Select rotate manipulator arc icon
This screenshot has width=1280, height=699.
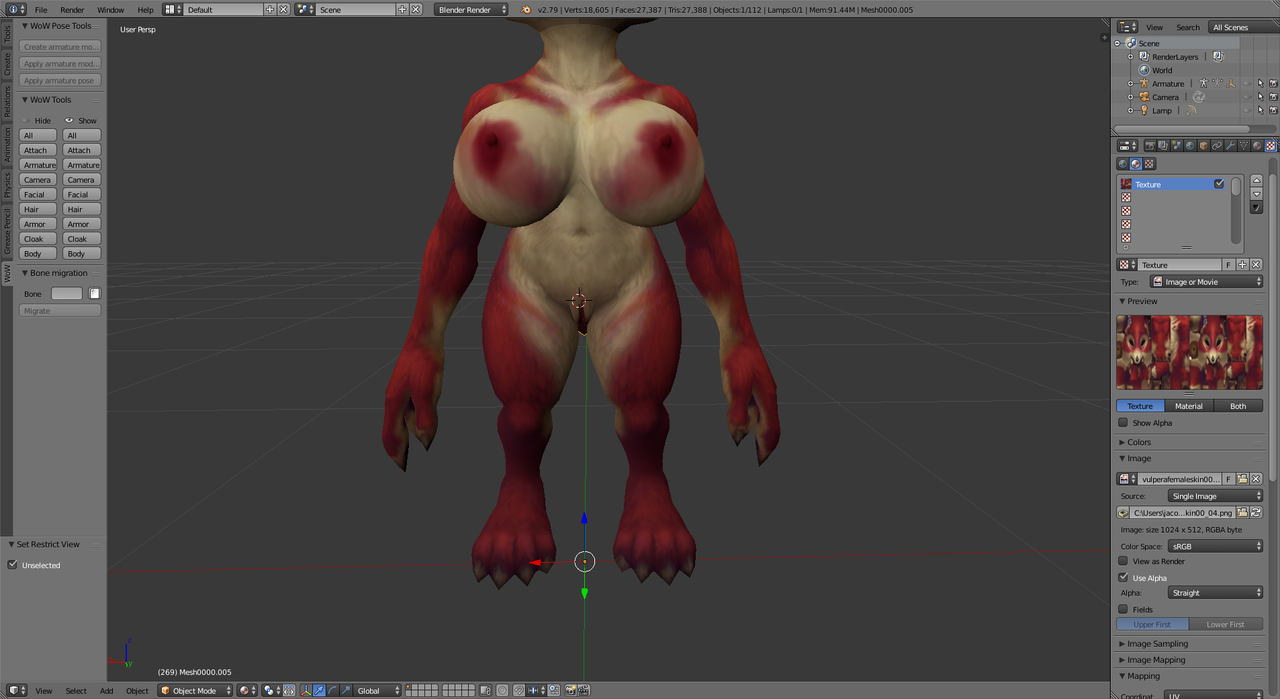(x=333, y=691)
